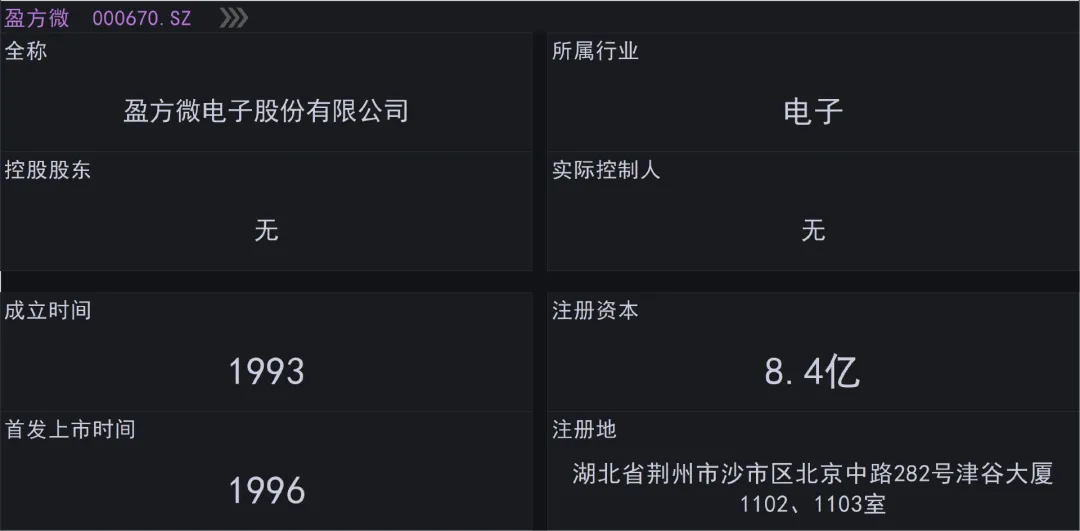Click the address line 1102、1103室
The width and height of the screenshot is (1080, 531).
coord(813,505)
